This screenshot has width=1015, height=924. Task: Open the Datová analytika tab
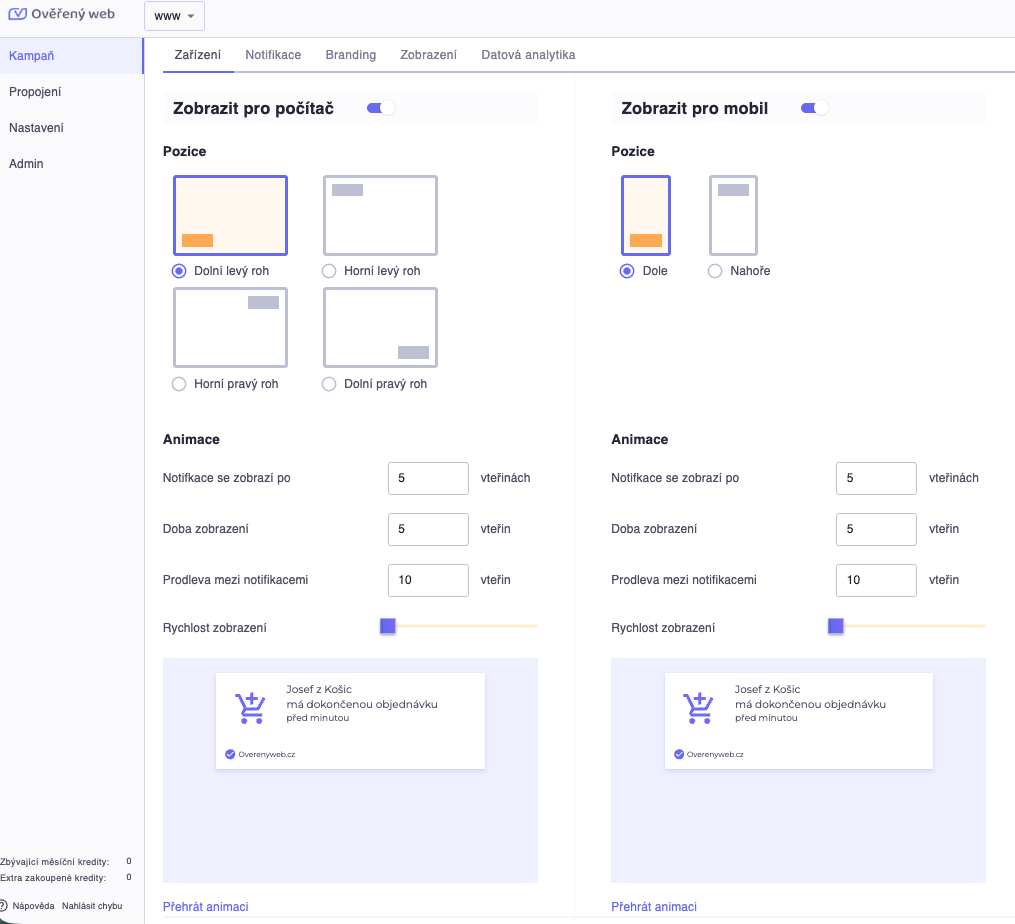(528, 55)
